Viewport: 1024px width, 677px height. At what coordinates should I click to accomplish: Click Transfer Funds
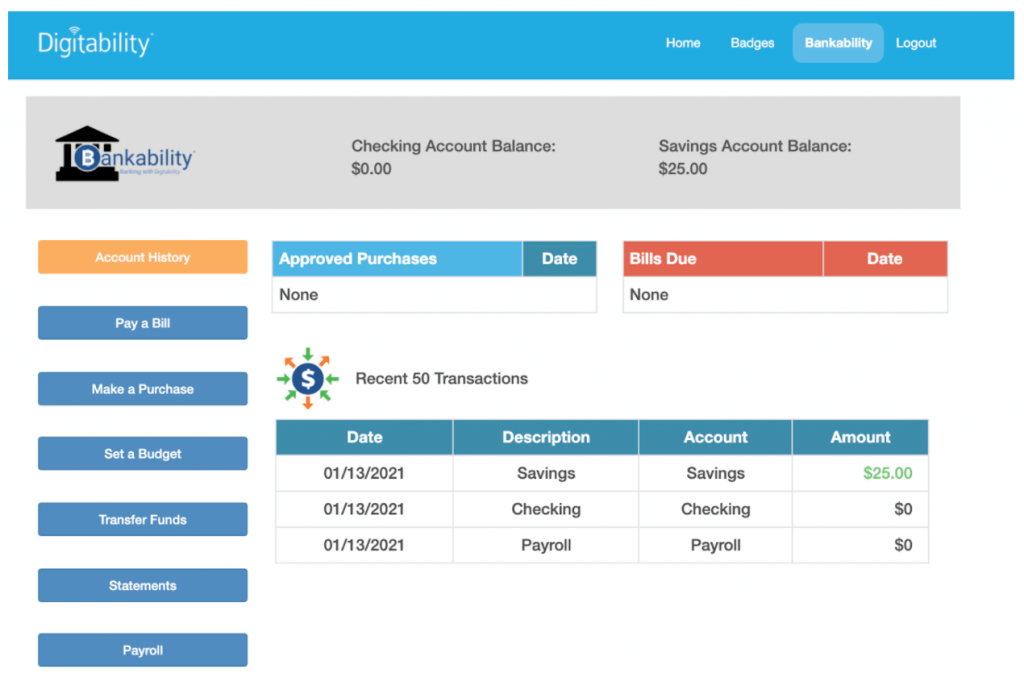(142, 519)
